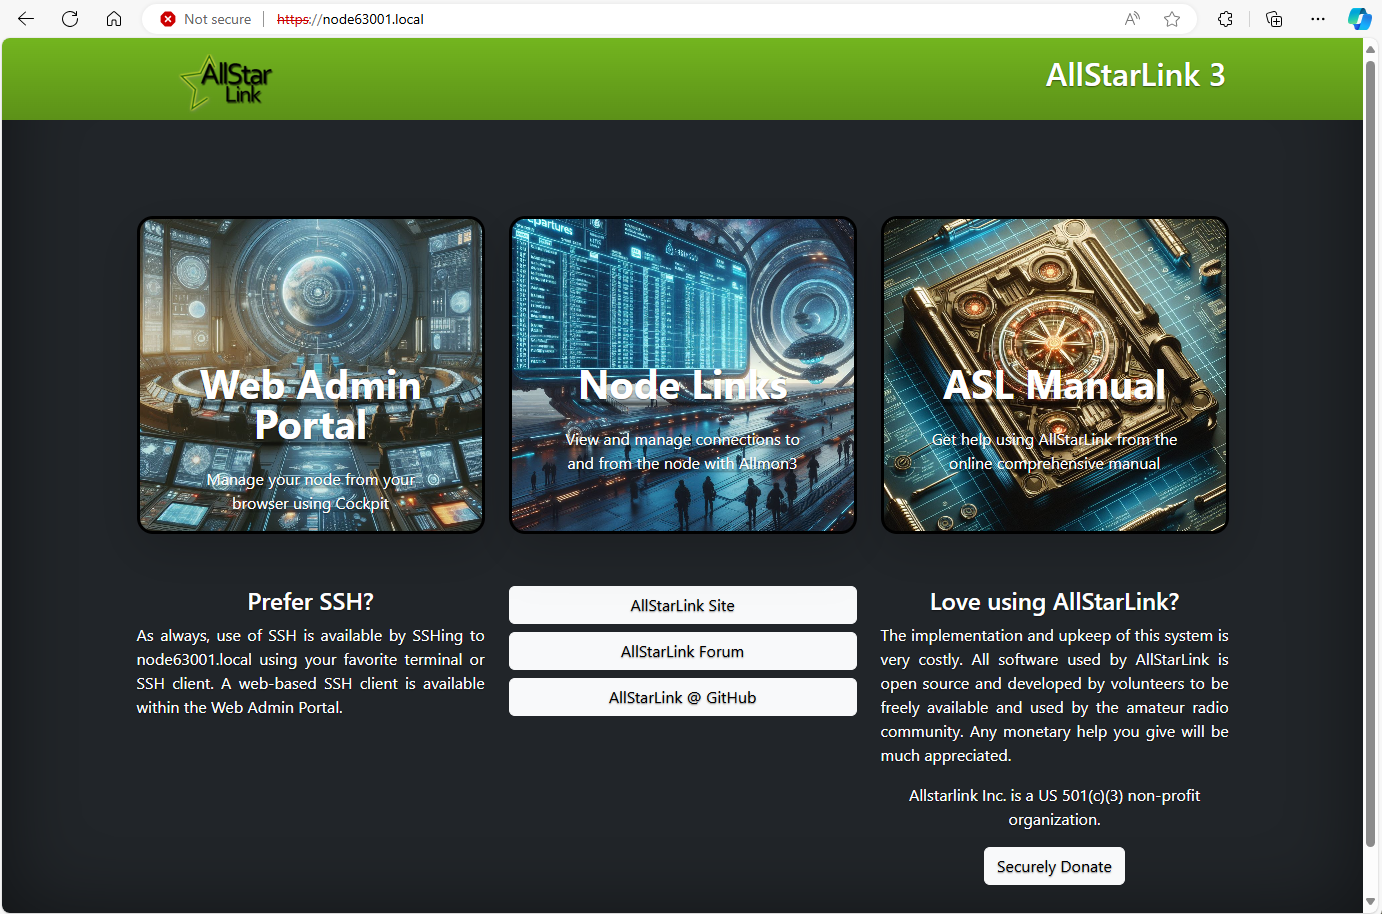This screenshot has height=914, width=1382.
Task: Click the page vertical scrollbar thumb
Action: [x=1371, y=455]
